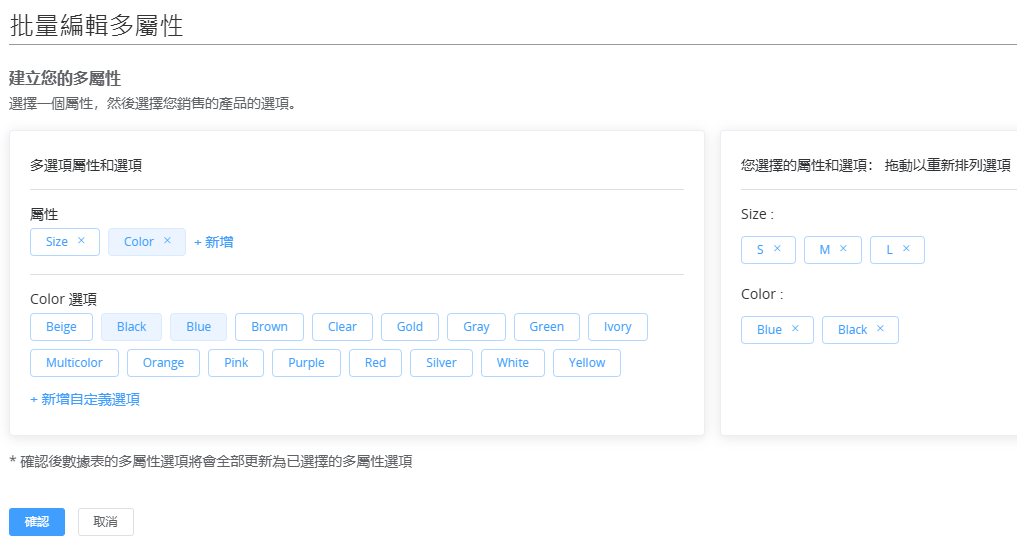Image resolution: width=1017 pixels, height=551 pixels.
Task: Choose the Yellow option
Action: coord(587,363)
